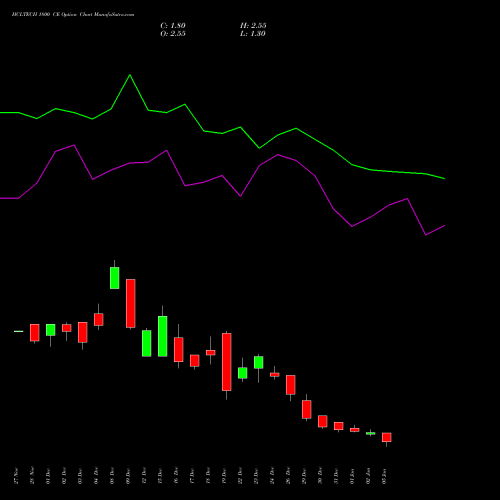Click the '31 Dec' date label
The width and height of the screenshot is (500, 500).
click(336, 476)
